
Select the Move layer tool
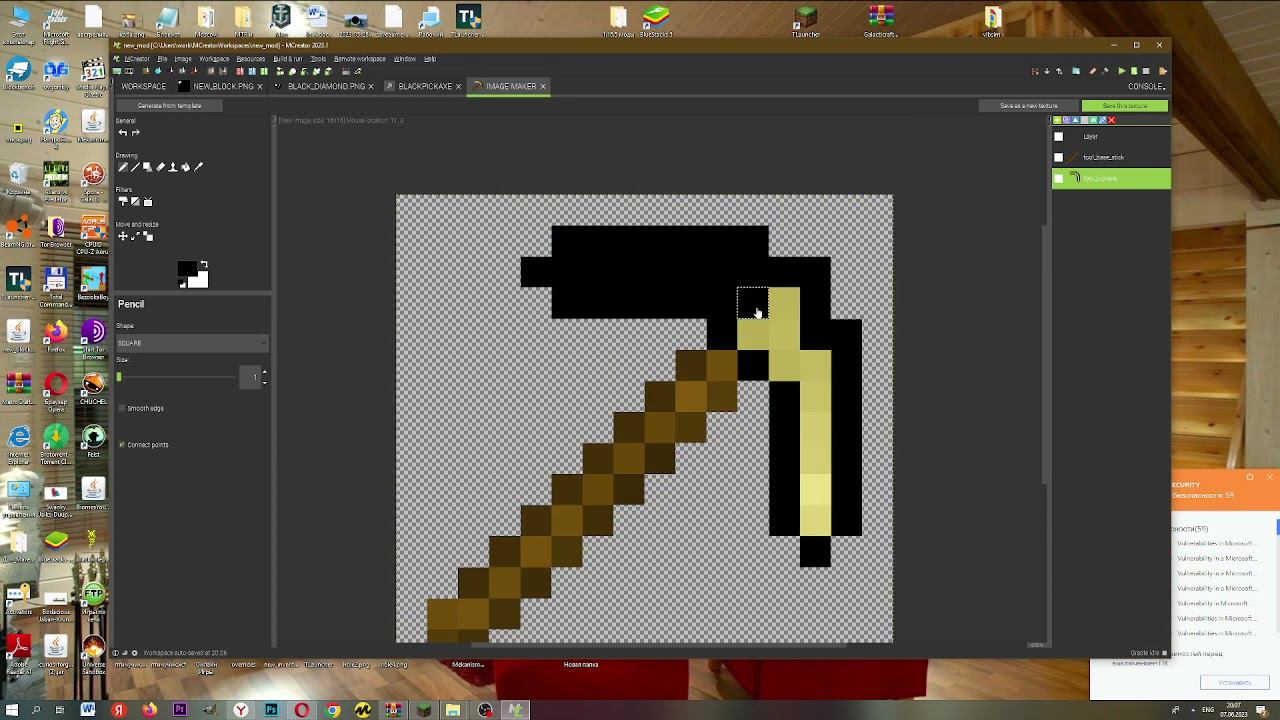123,236
